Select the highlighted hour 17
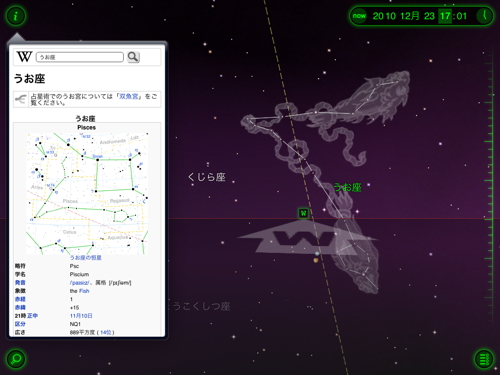This screenshot has height=375, width=500. [x=445, y=16]
